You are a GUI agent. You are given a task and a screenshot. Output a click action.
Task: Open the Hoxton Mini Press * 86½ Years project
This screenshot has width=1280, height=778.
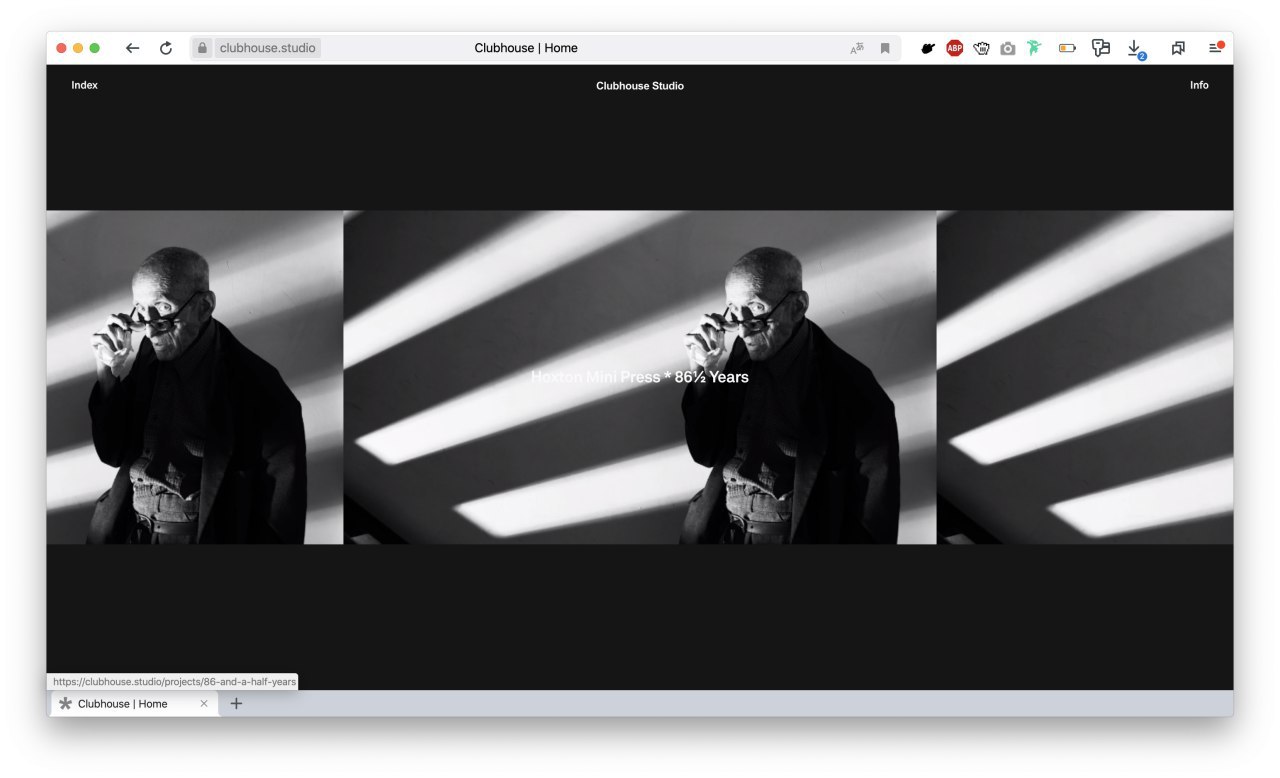point(640,377)
